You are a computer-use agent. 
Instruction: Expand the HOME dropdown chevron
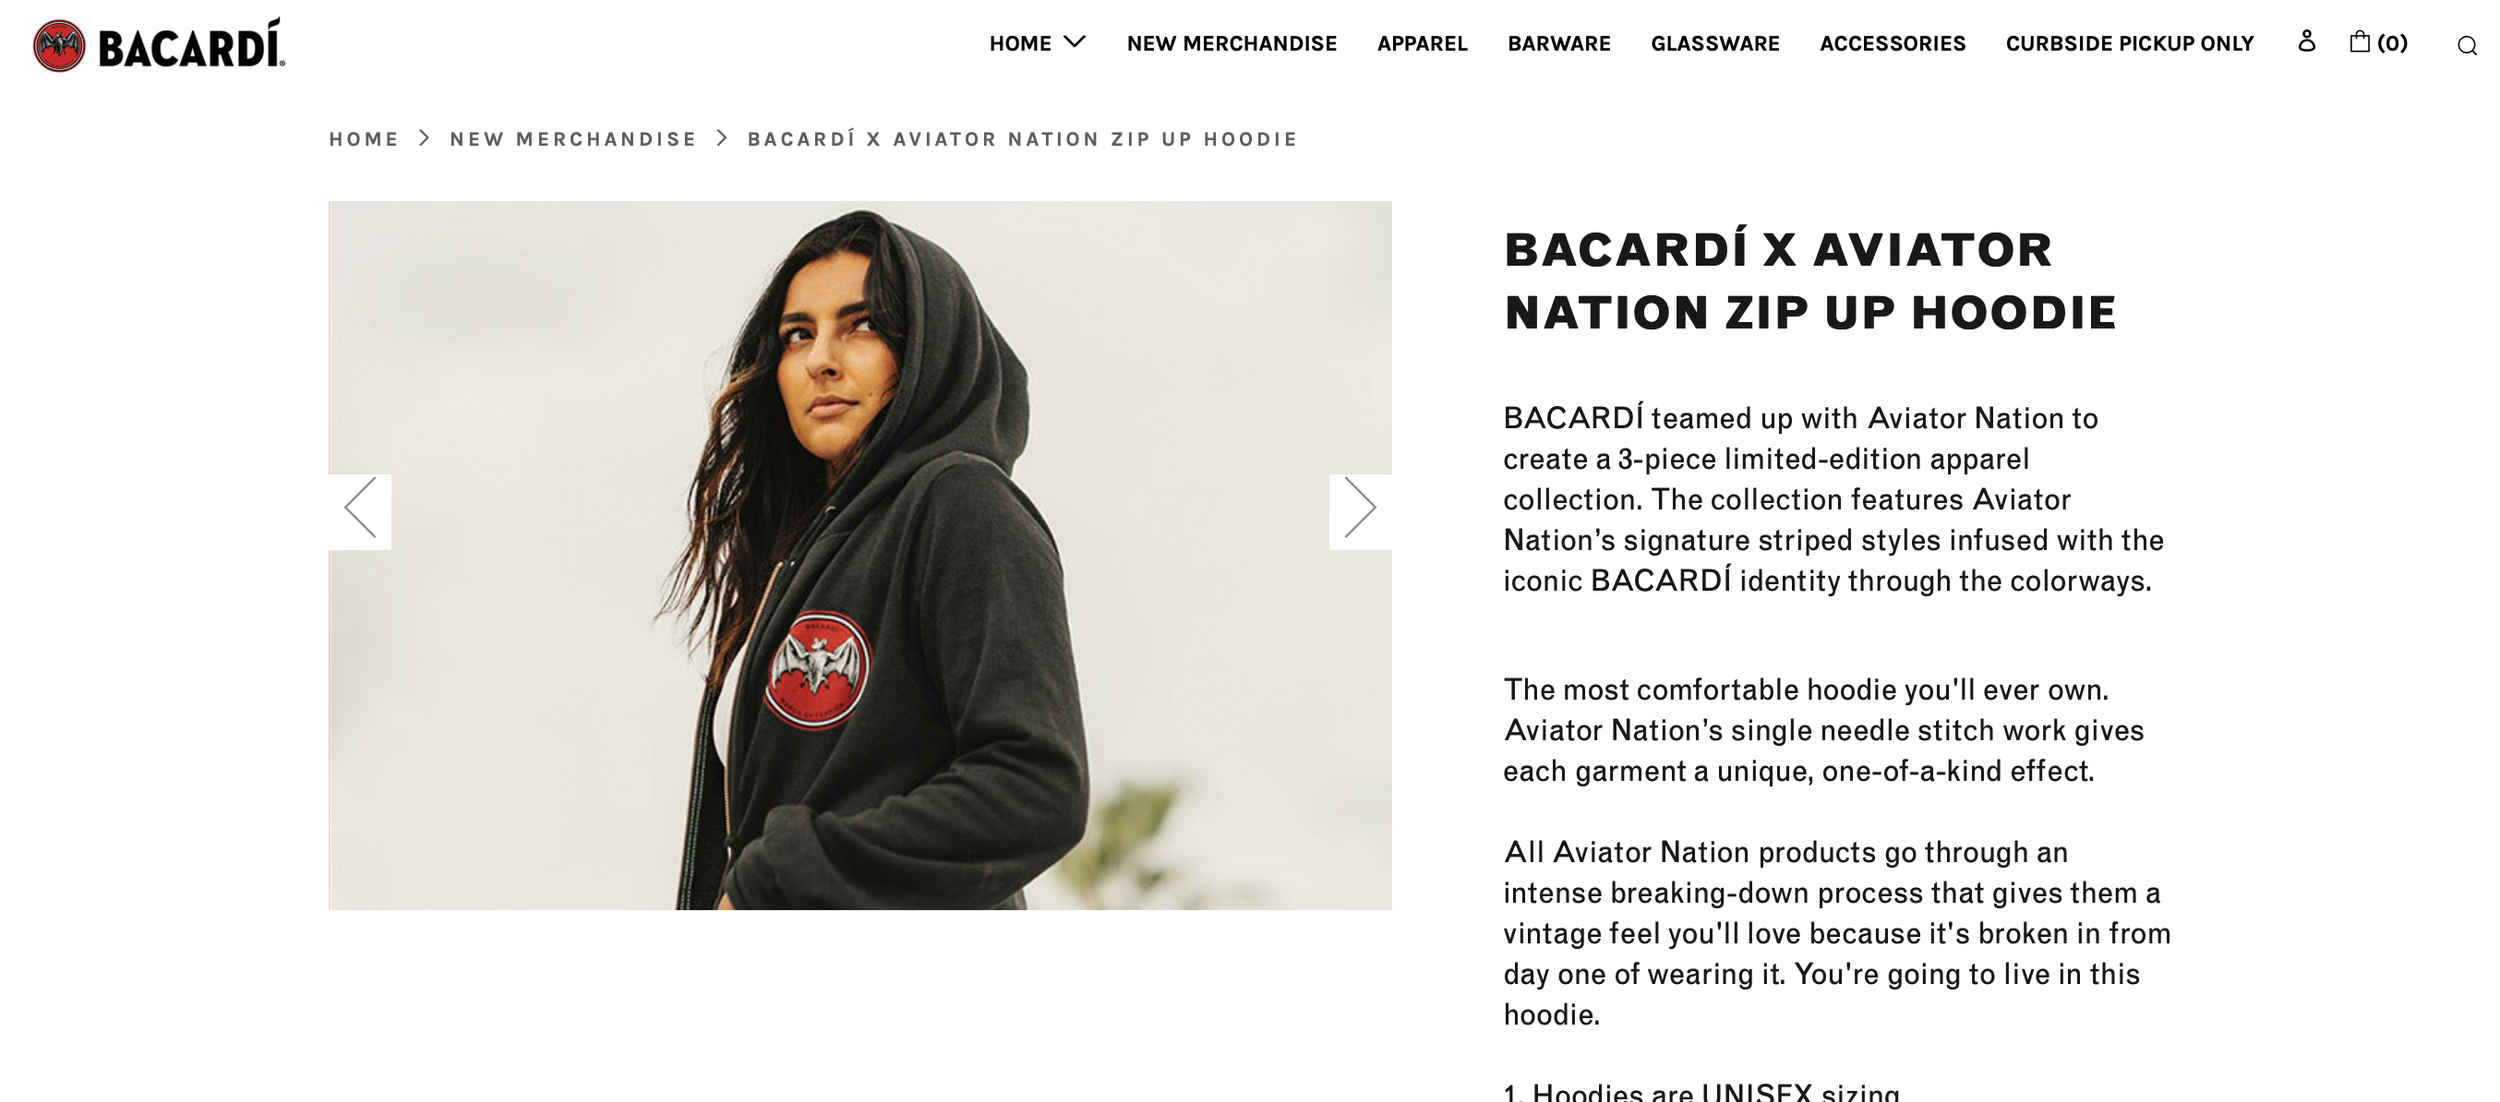click(1074, 42)
